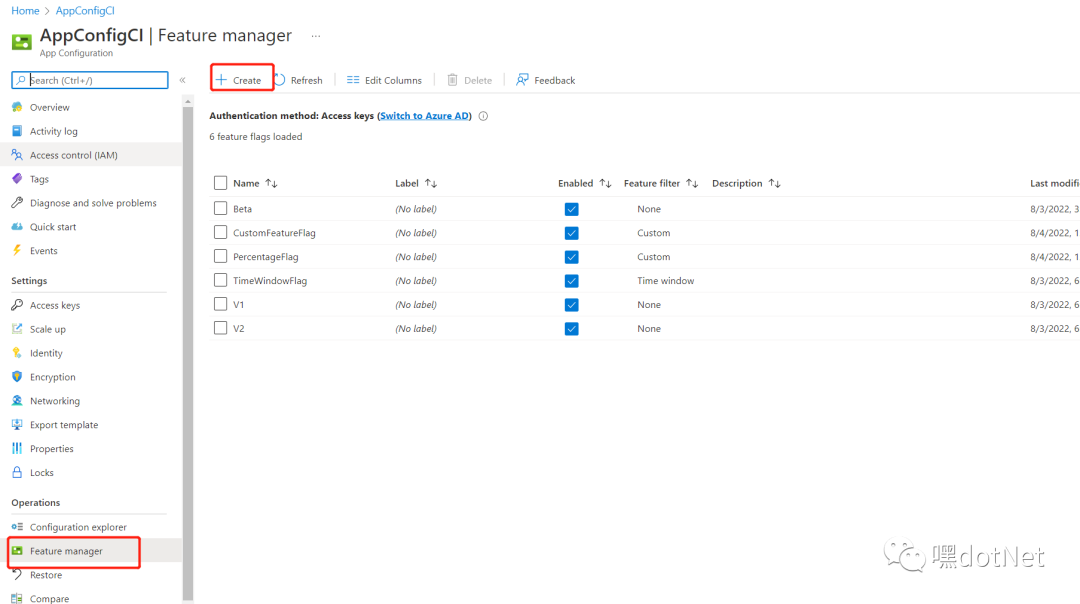Click the Refresh circular arrow icon
Viewport: 1080px width, 604px height.
click(280, 80)
